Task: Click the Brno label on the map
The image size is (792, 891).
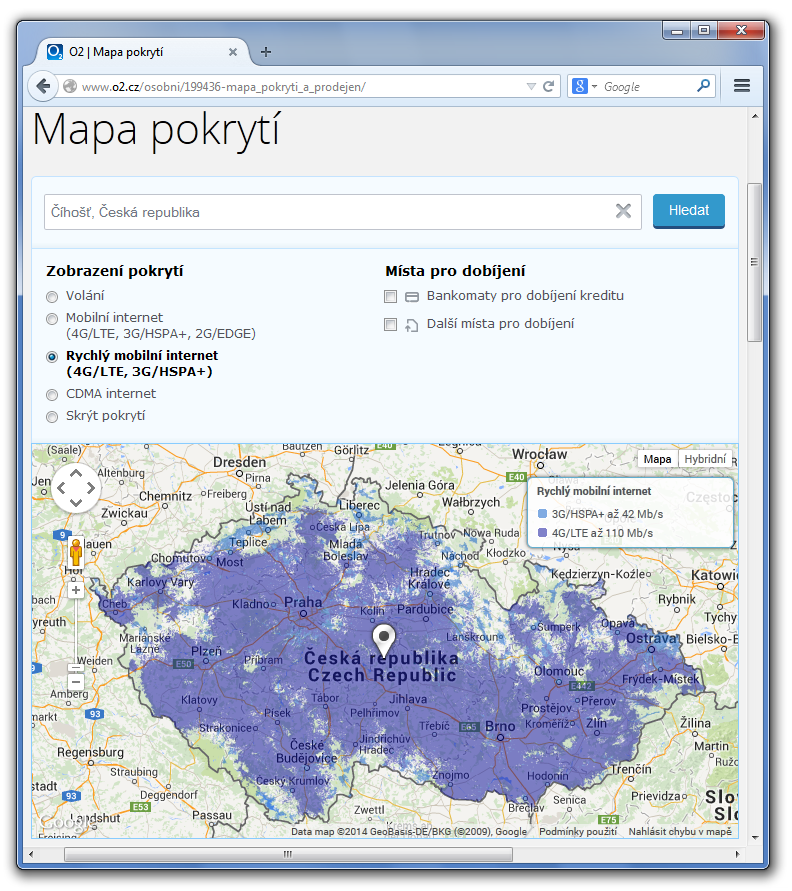Action: click(x=500, y=726)
